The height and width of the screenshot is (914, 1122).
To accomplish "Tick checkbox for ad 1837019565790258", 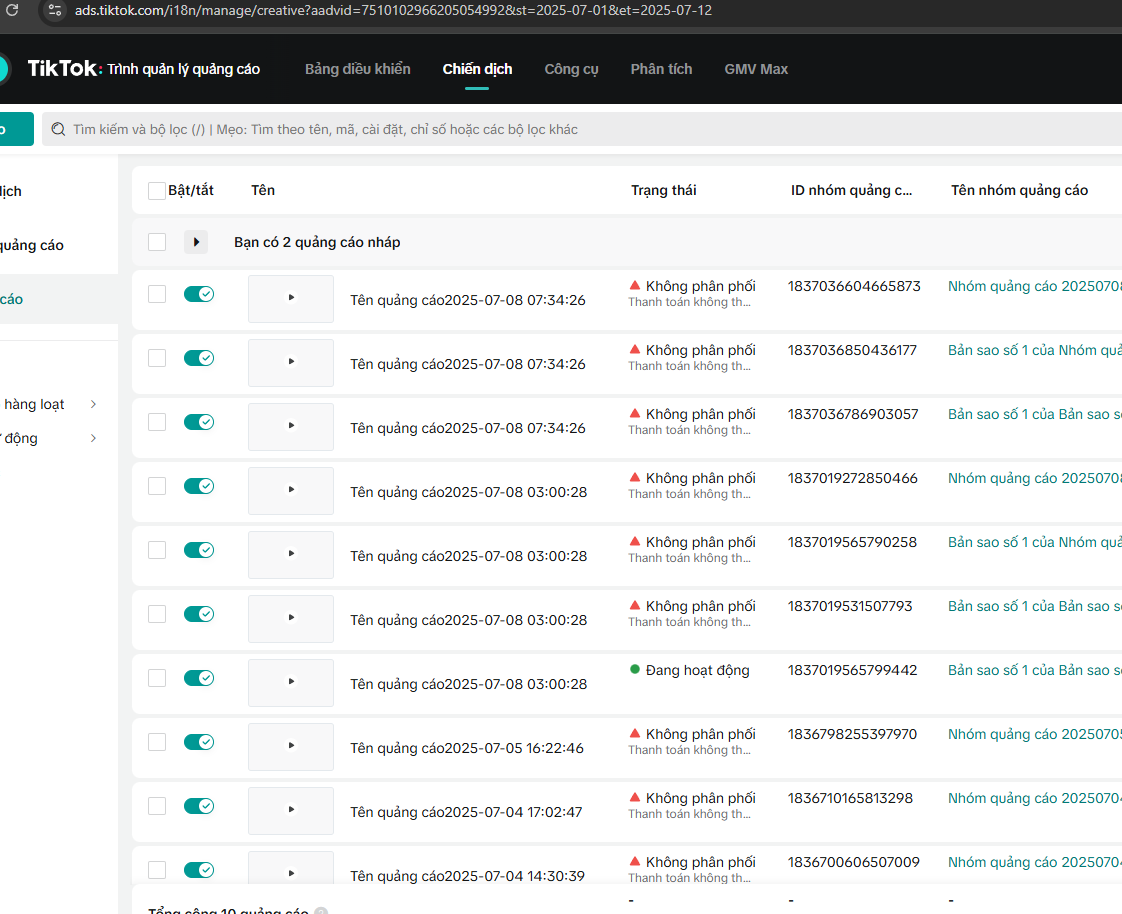I will tap(157, 550).
